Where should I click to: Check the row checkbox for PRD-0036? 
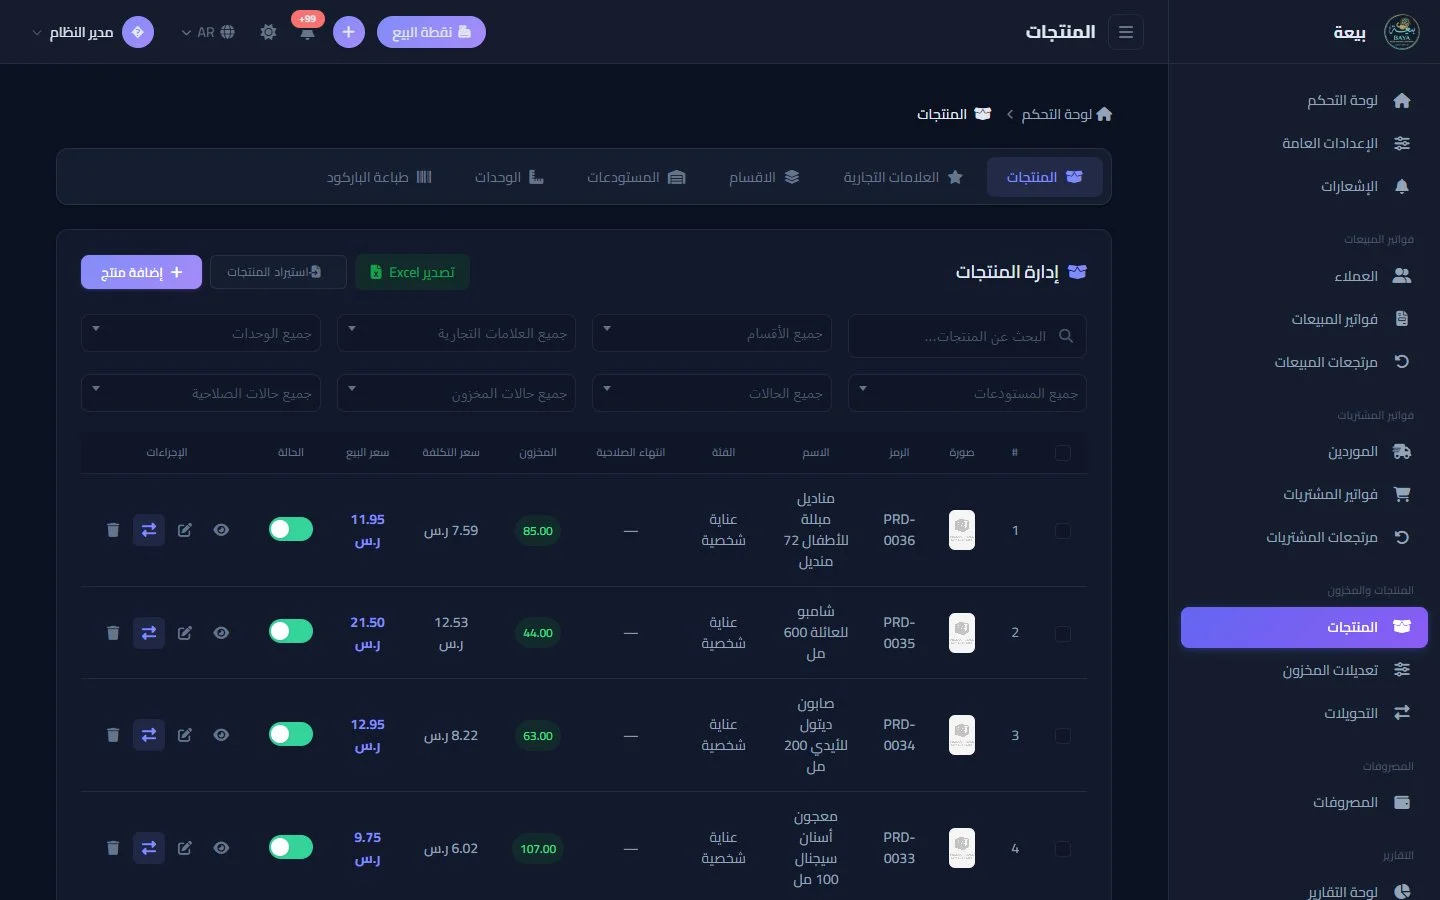[1062, 531]
